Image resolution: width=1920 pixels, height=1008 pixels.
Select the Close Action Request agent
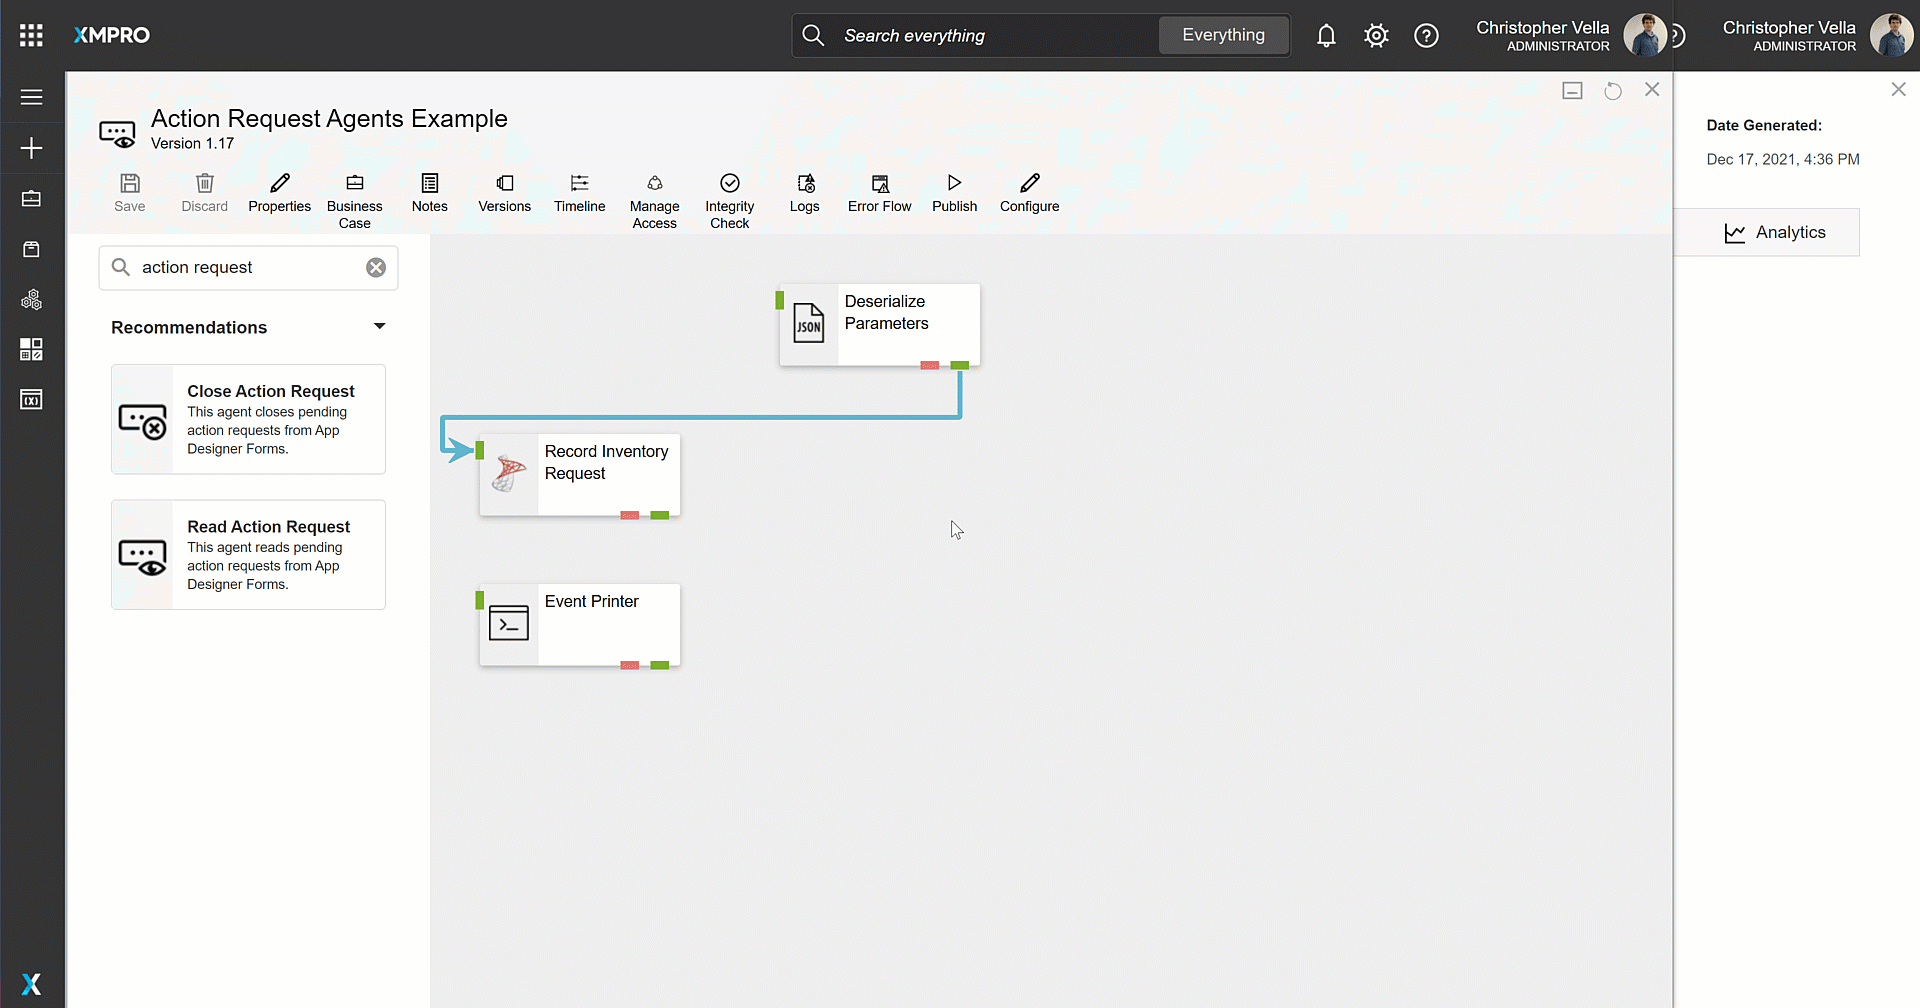[x=248, y=419]
